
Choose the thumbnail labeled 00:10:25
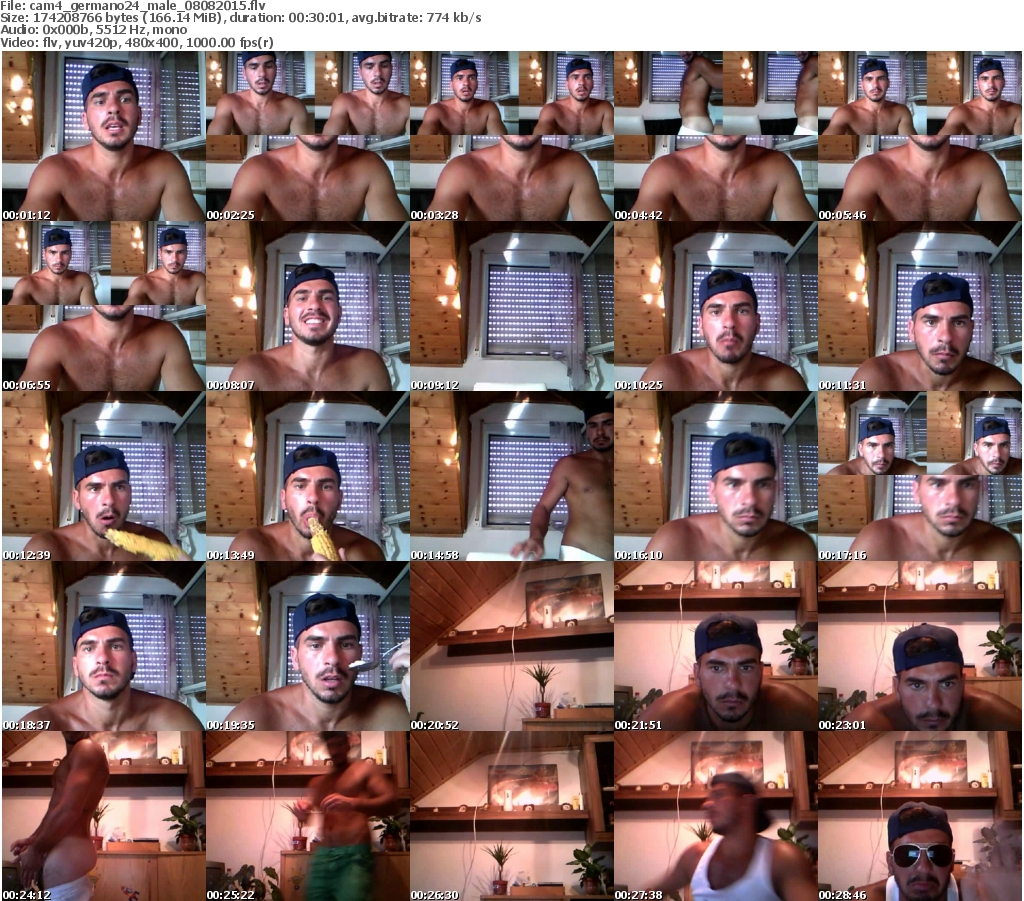pyautogui.click(x=715, y=306)
